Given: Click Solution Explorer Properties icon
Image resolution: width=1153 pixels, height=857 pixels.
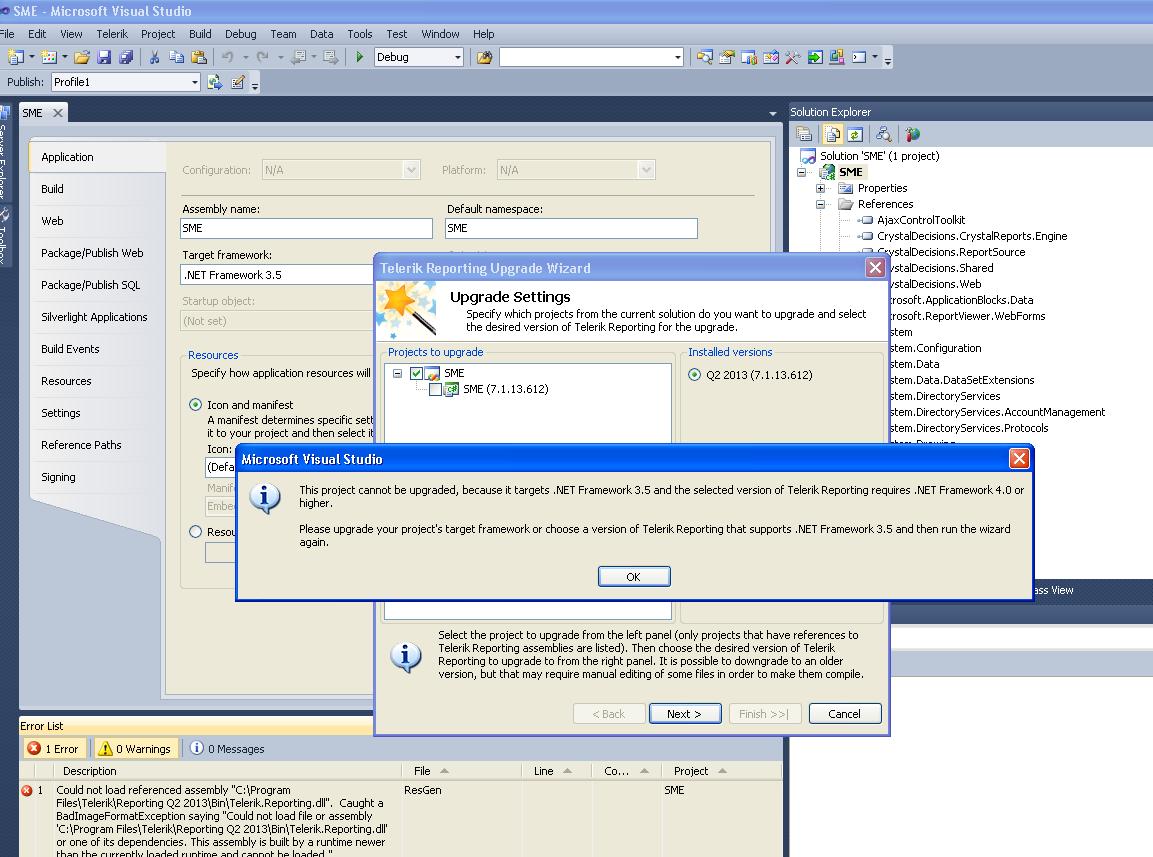Looking at the screenshot, I should pos(804,134).
